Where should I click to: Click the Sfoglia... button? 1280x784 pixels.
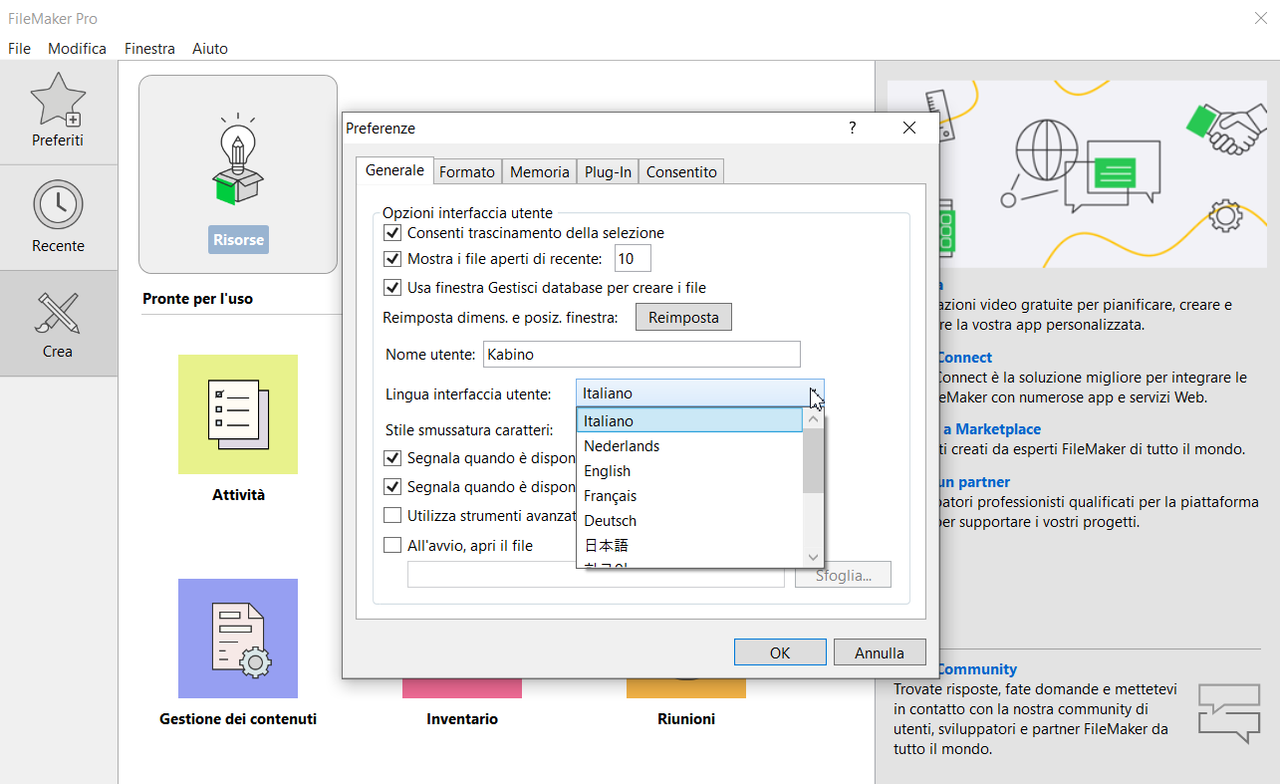[843, 574]
